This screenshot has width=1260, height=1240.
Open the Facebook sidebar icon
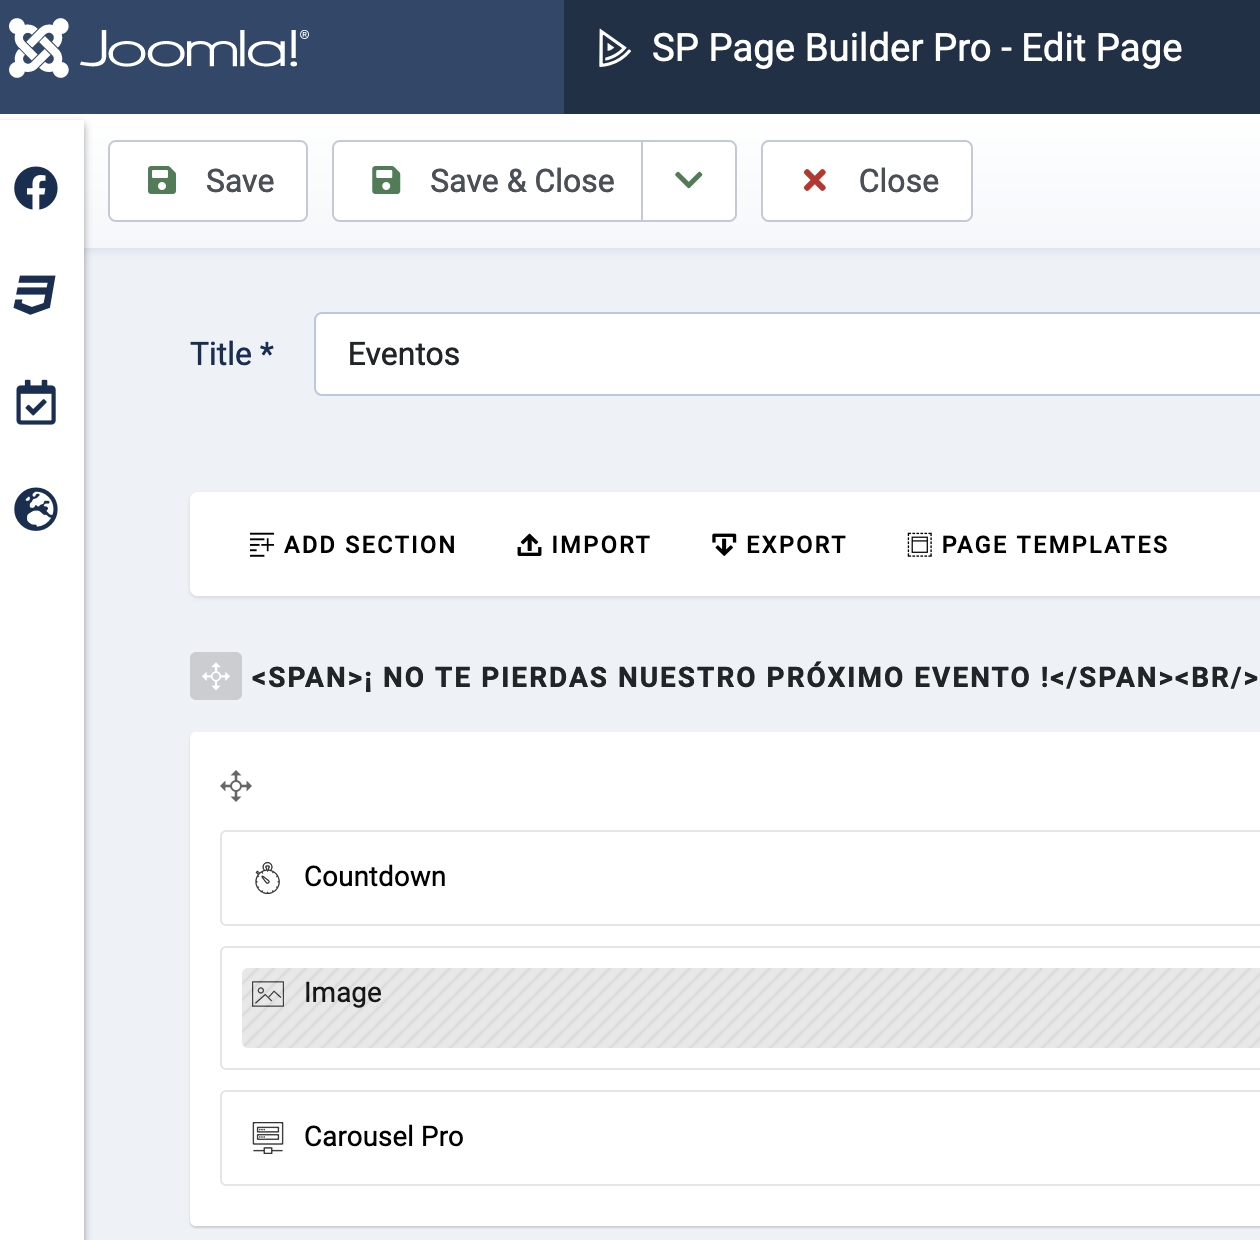click(x=36, y=188)
